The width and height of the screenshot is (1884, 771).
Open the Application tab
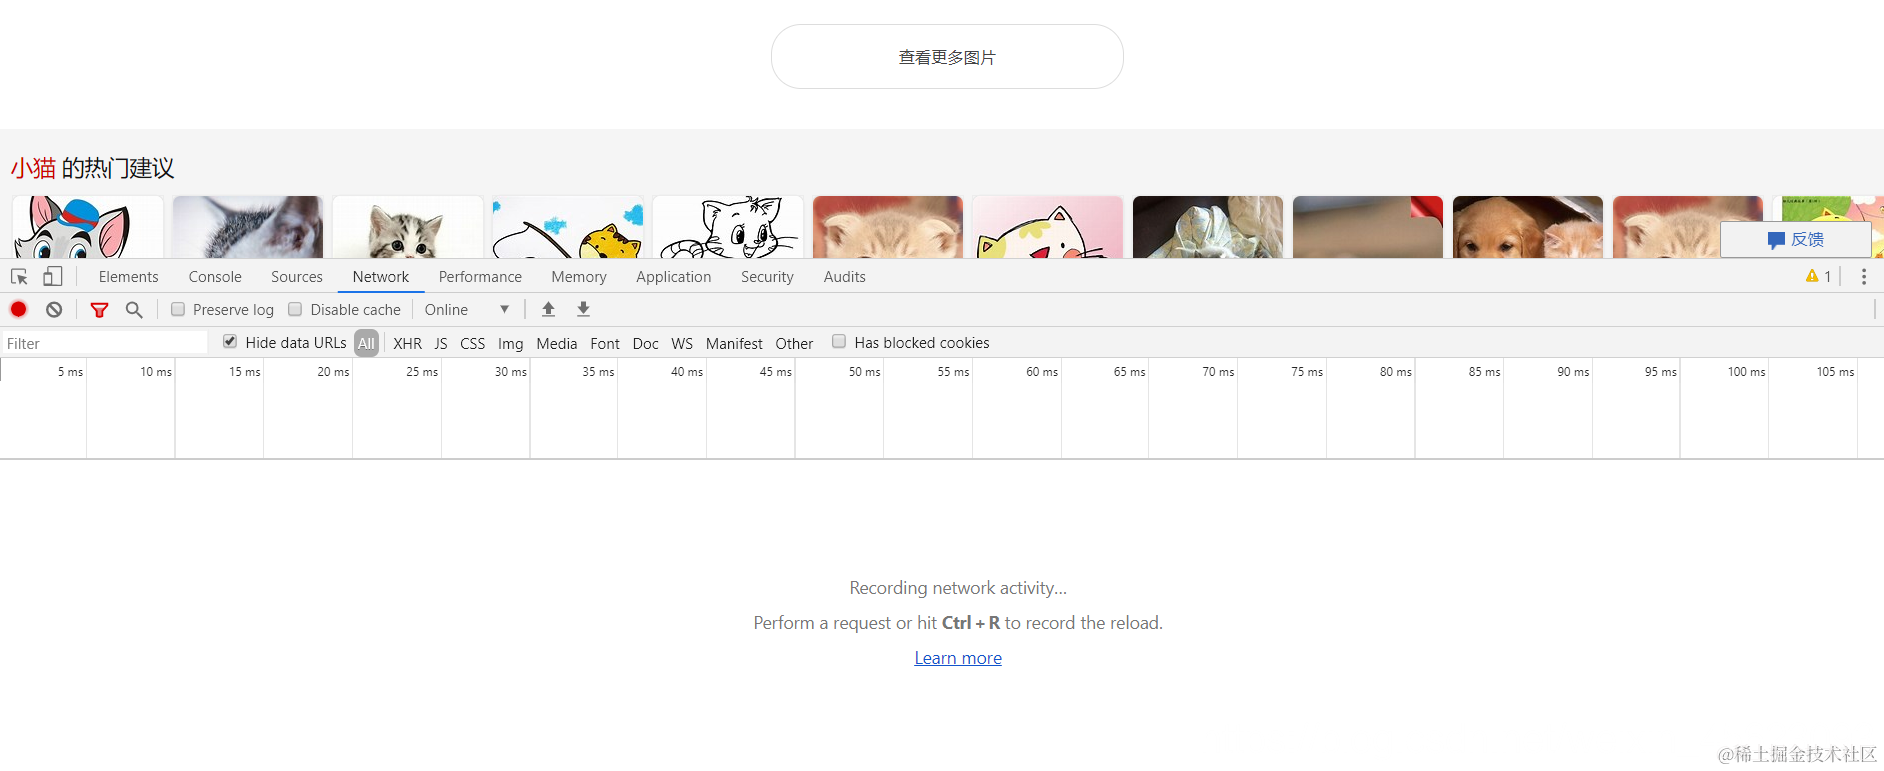674,277
